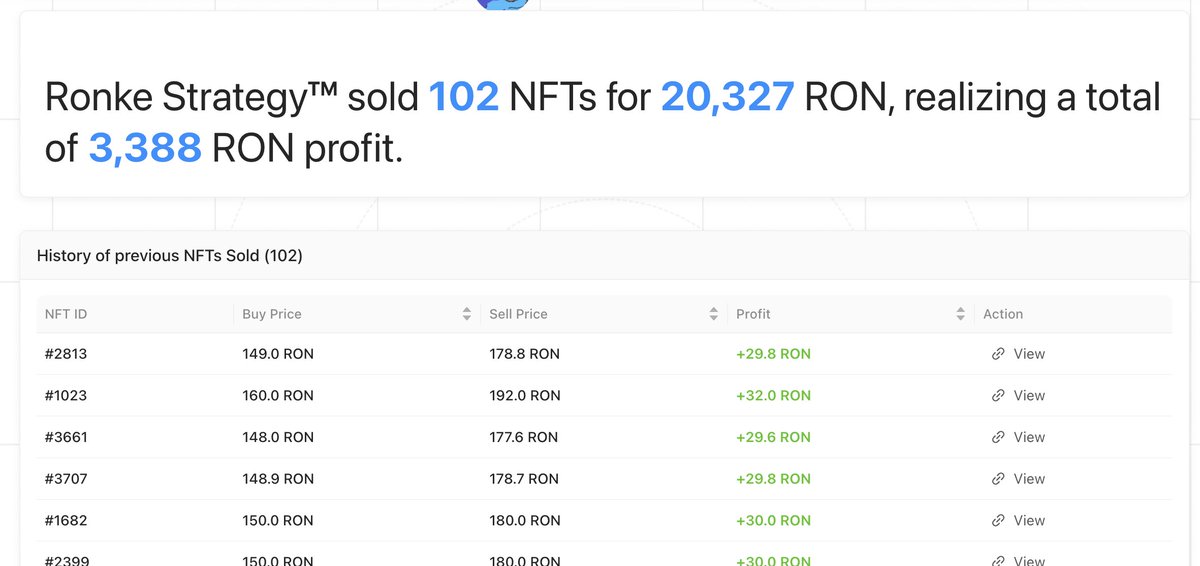Click the Action column header
Image resolution: width=1200 pixels, height=566 pixels.
coord(1003,314)
